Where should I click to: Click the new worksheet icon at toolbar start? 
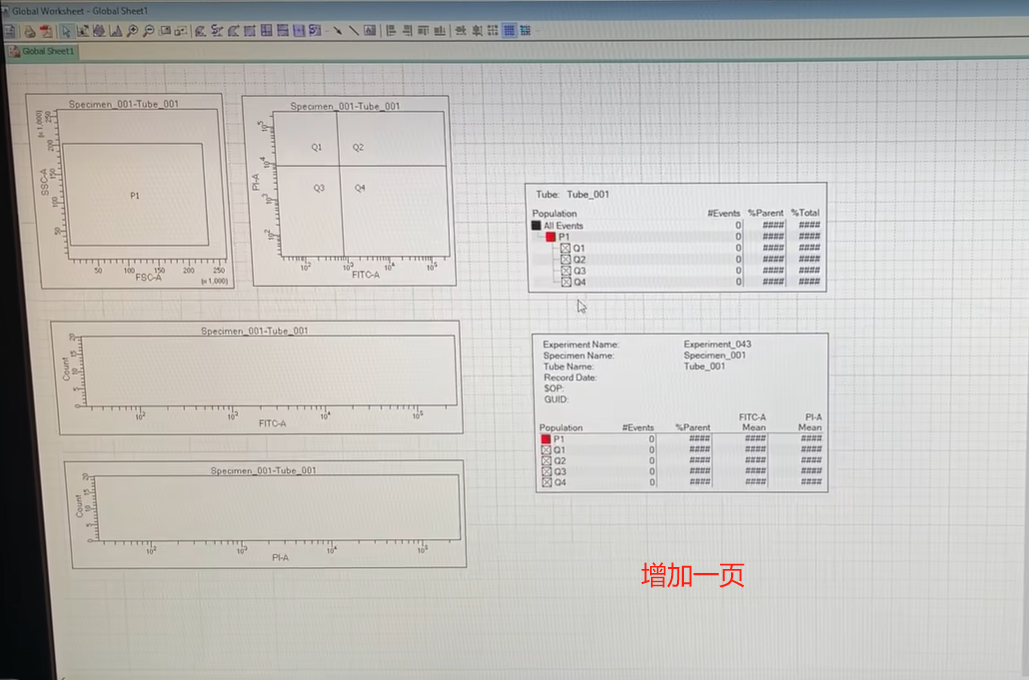tap(9, 31)
